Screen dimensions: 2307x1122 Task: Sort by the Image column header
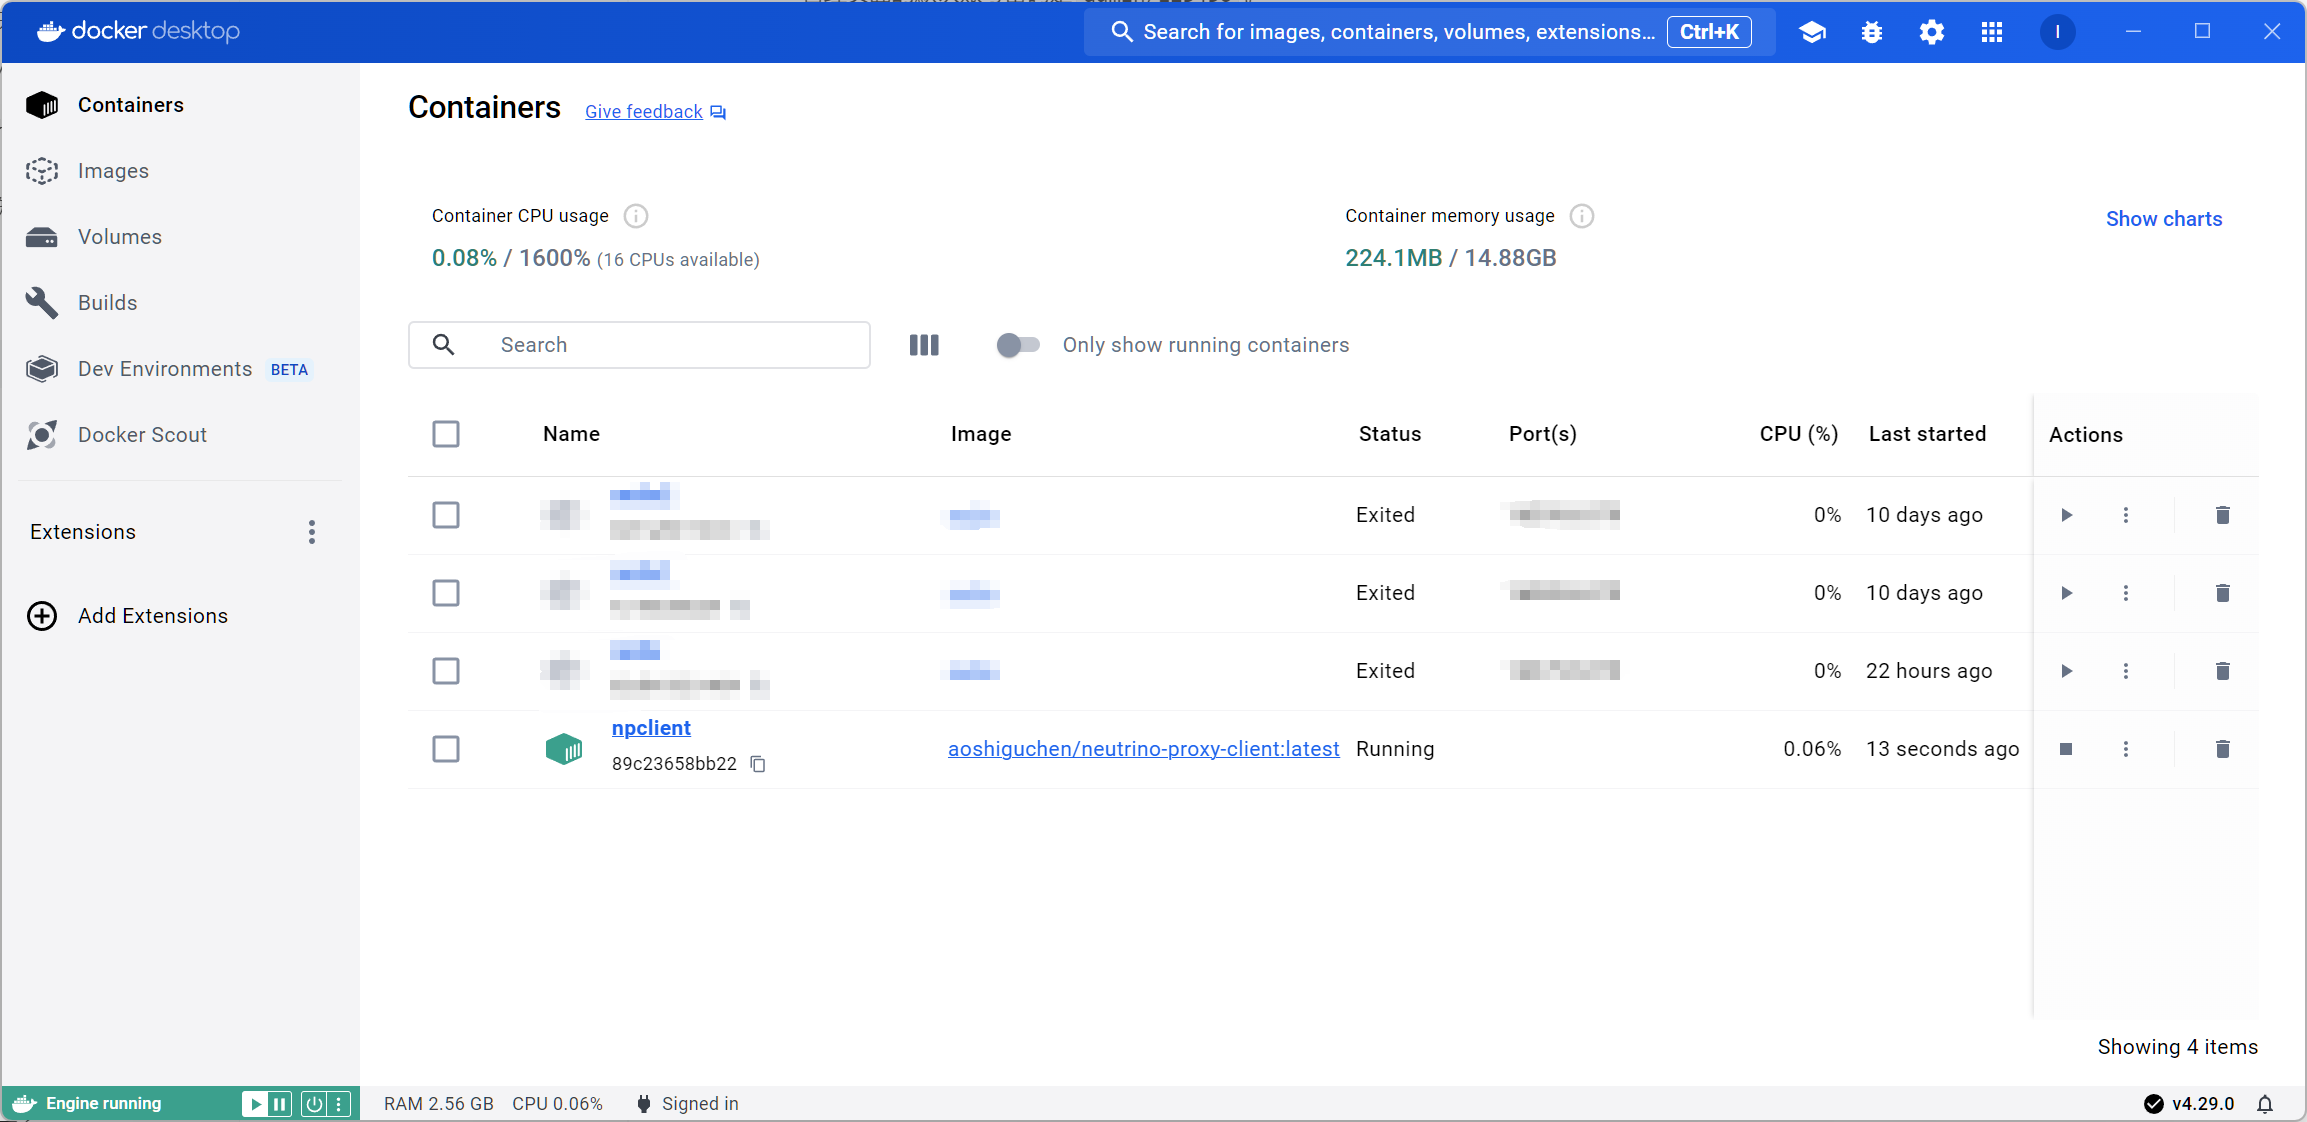pyautogui.click(x=981, y=434)
